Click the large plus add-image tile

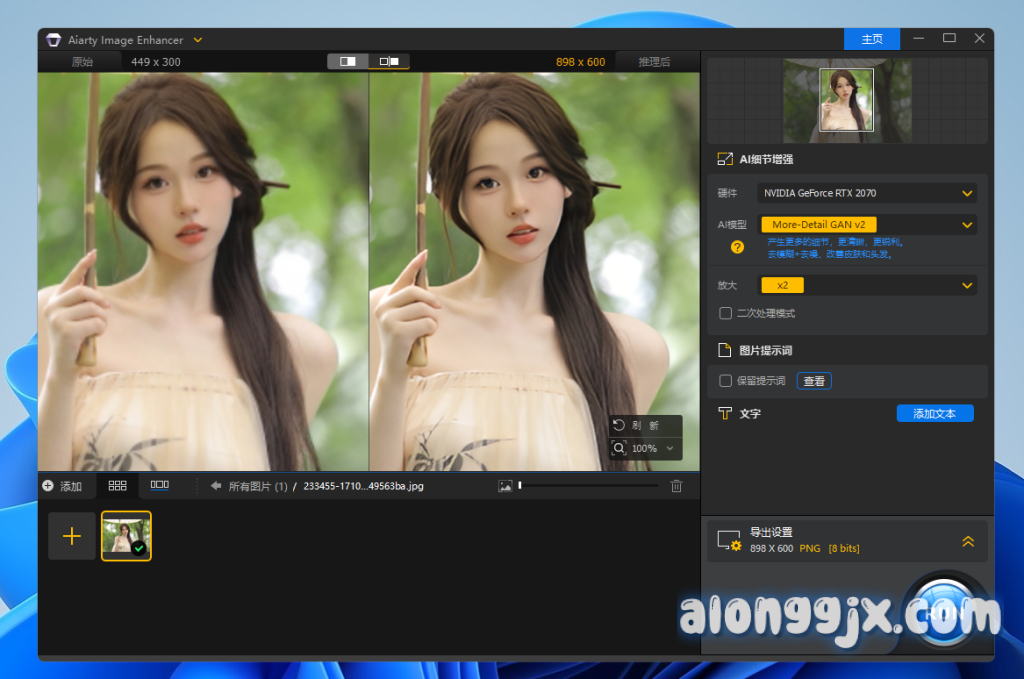point(72,536)
